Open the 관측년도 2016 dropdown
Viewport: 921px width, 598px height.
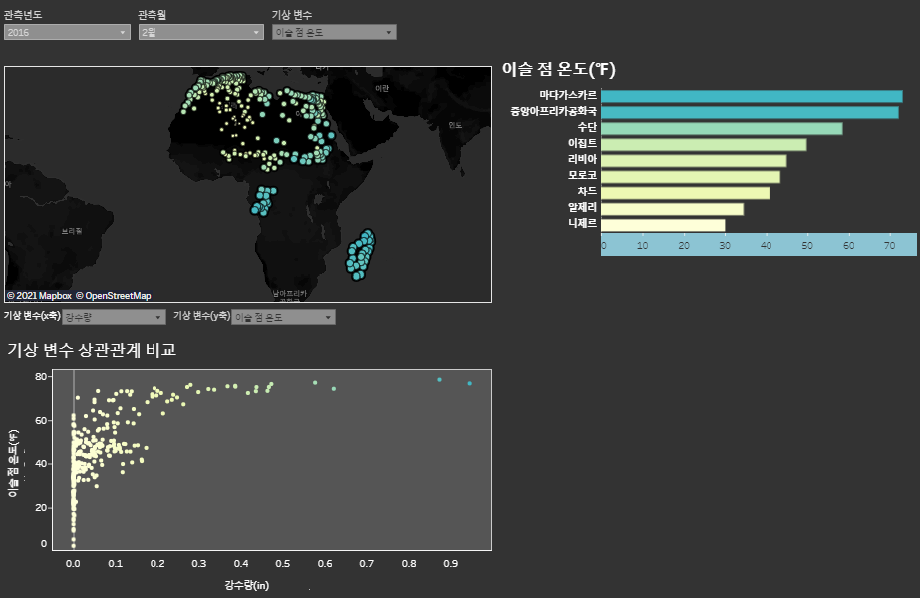(x=67, y=32)
